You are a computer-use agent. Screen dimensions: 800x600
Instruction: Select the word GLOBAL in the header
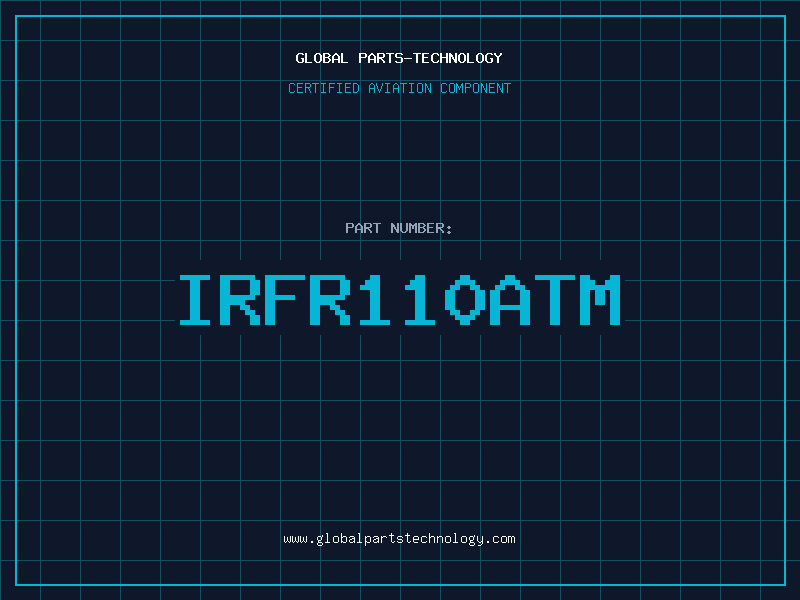(x=322, y=58)
